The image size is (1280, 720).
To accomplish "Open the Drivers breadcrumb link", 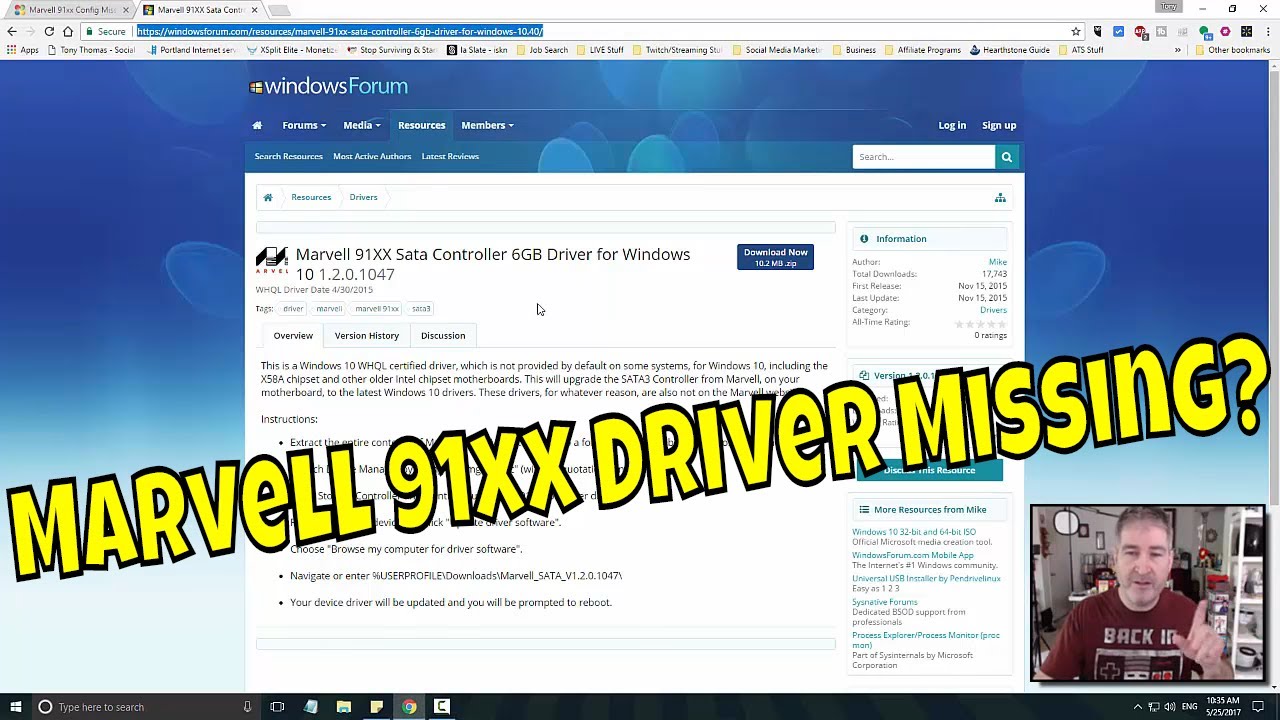I will [x=363, y=197].
